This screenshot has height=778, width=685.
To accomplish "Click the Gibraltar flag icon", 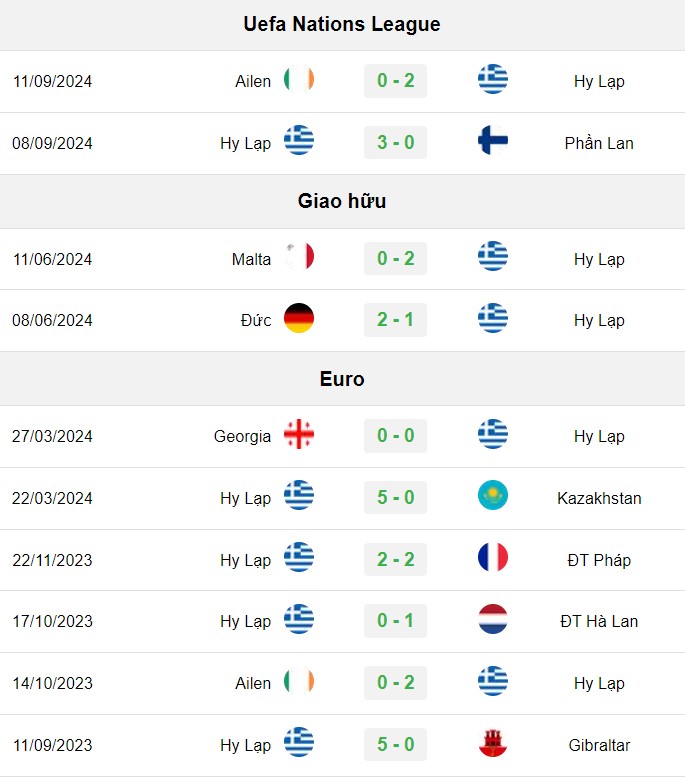I will [x=493, y=743].
